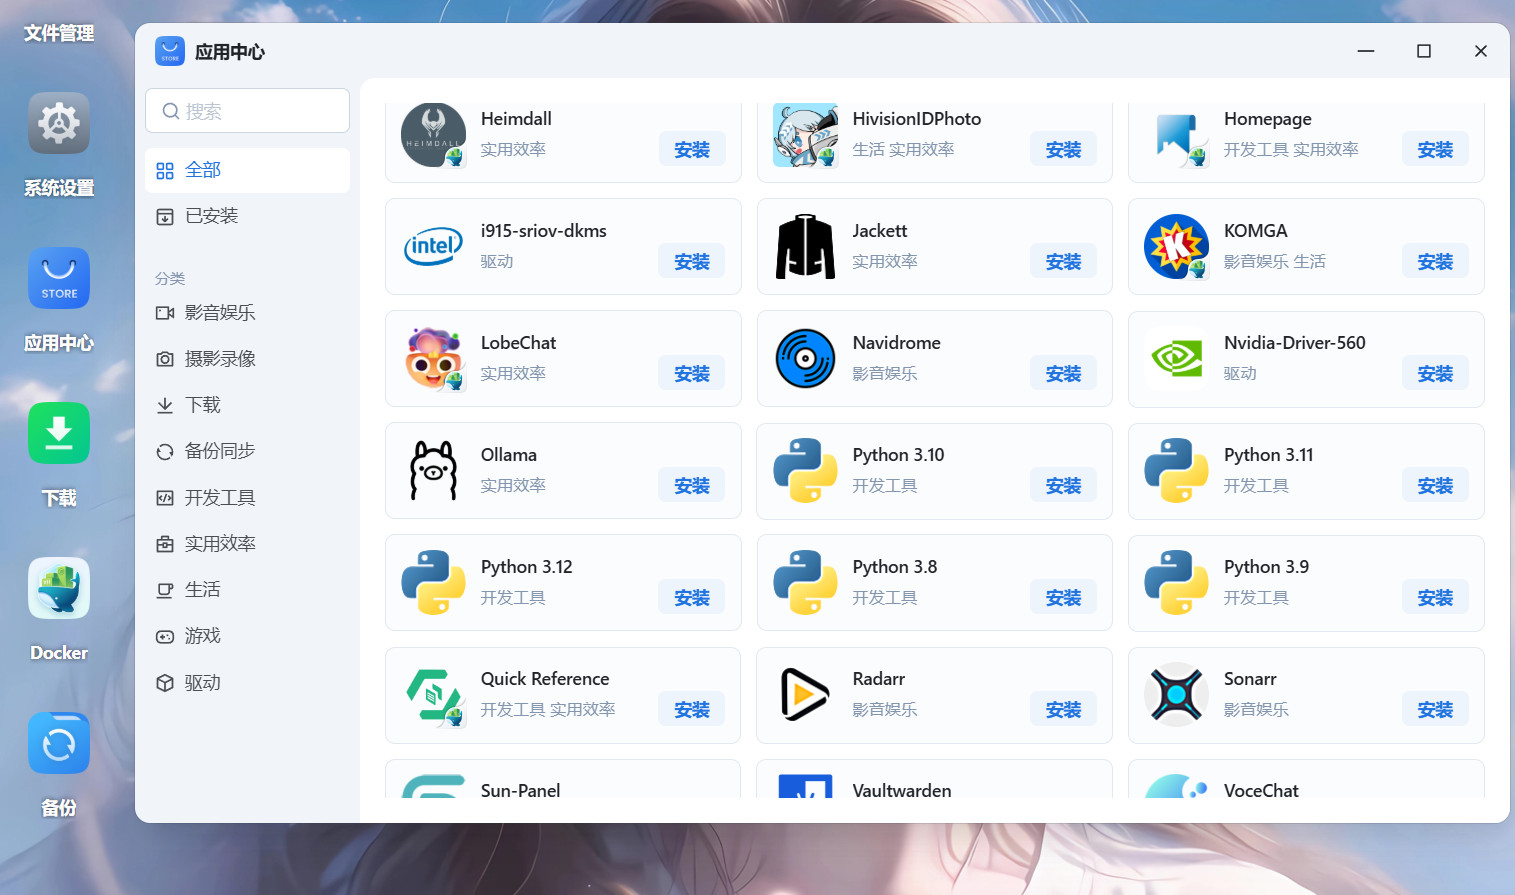
Task: Install HivisionIDPhoto
Action: click(x=1064, y=149)
